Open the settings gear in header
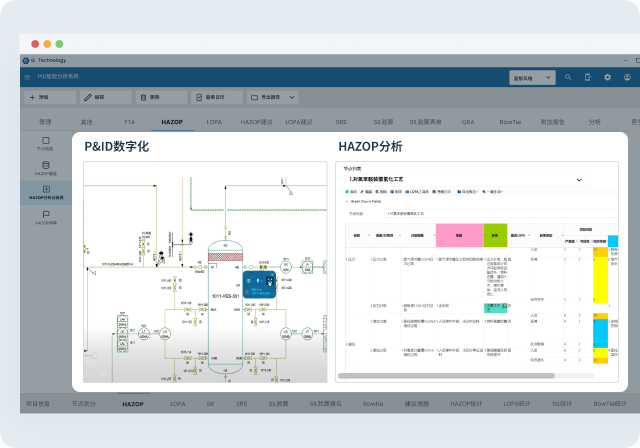This screenshot has width=640, height=448. [607, 77]
